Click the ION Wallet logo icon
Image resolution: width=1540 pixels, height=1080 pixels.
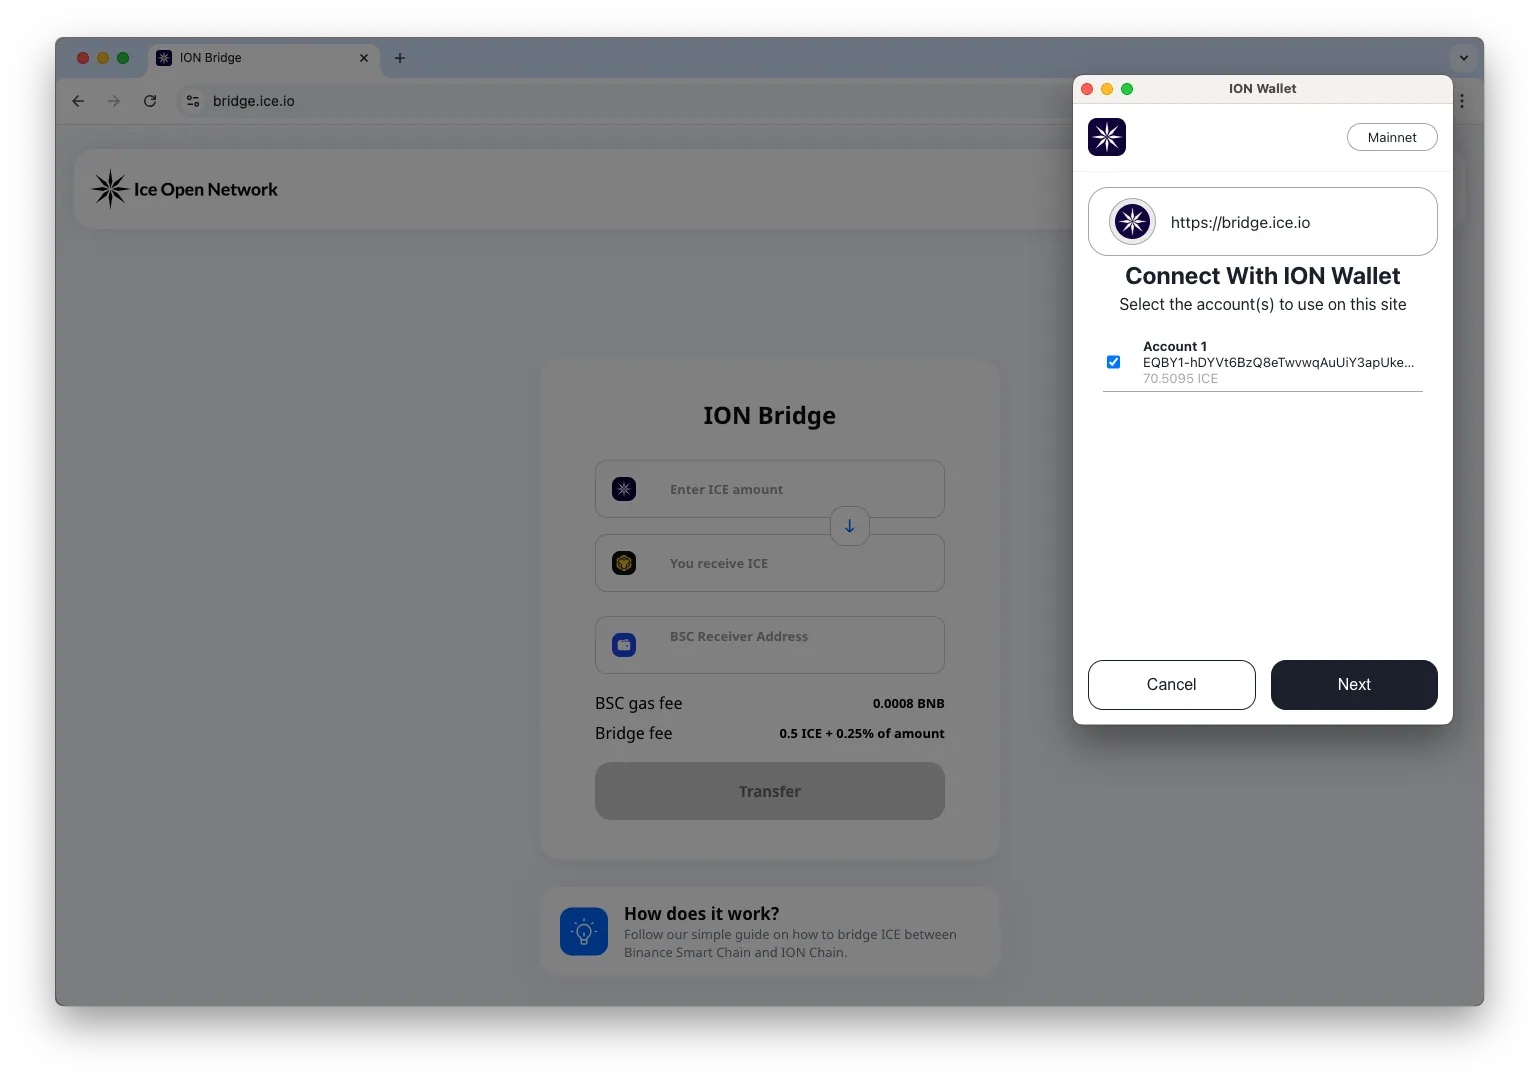coord(1107,137)
